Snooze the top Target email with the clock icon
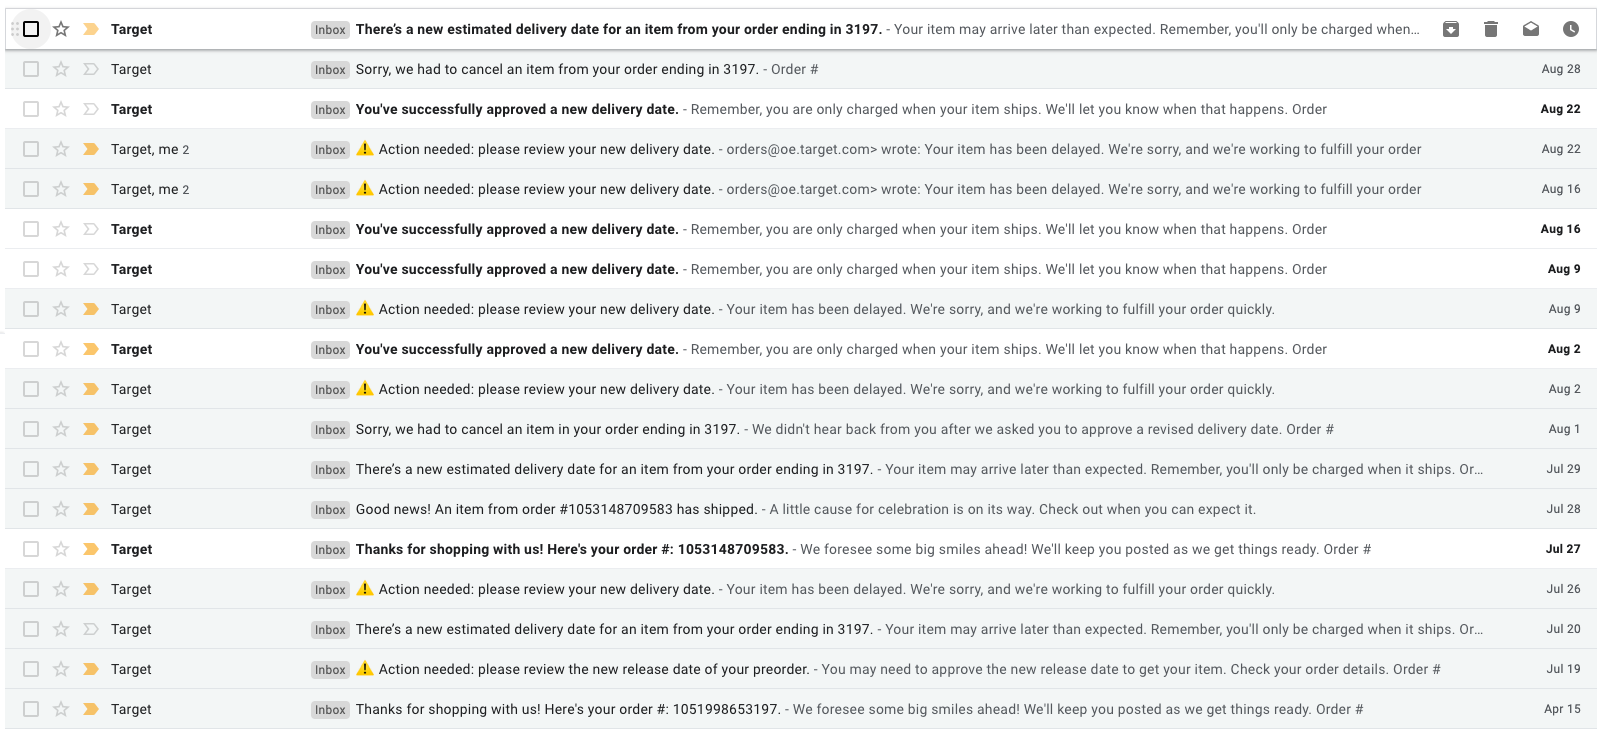This screenshot has height=734, width=1601. (1570, 29)
